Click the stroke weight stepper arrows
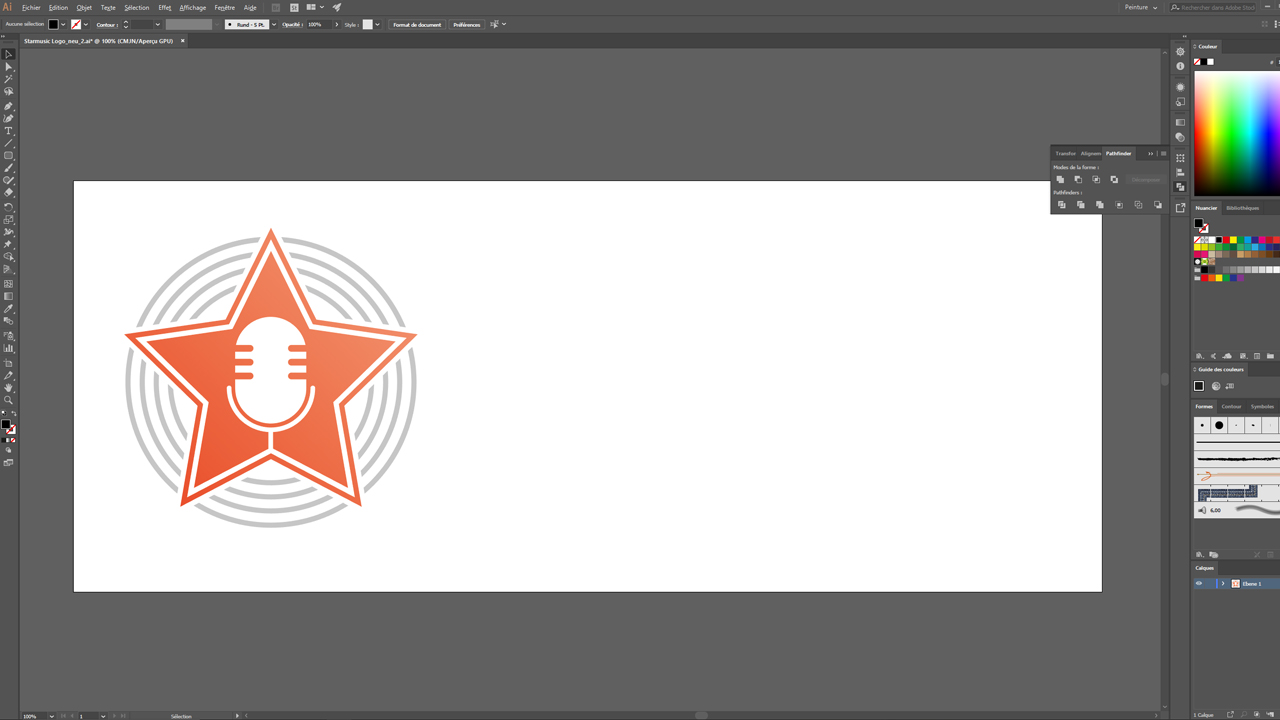1280x720 pixels. point(126,25)
